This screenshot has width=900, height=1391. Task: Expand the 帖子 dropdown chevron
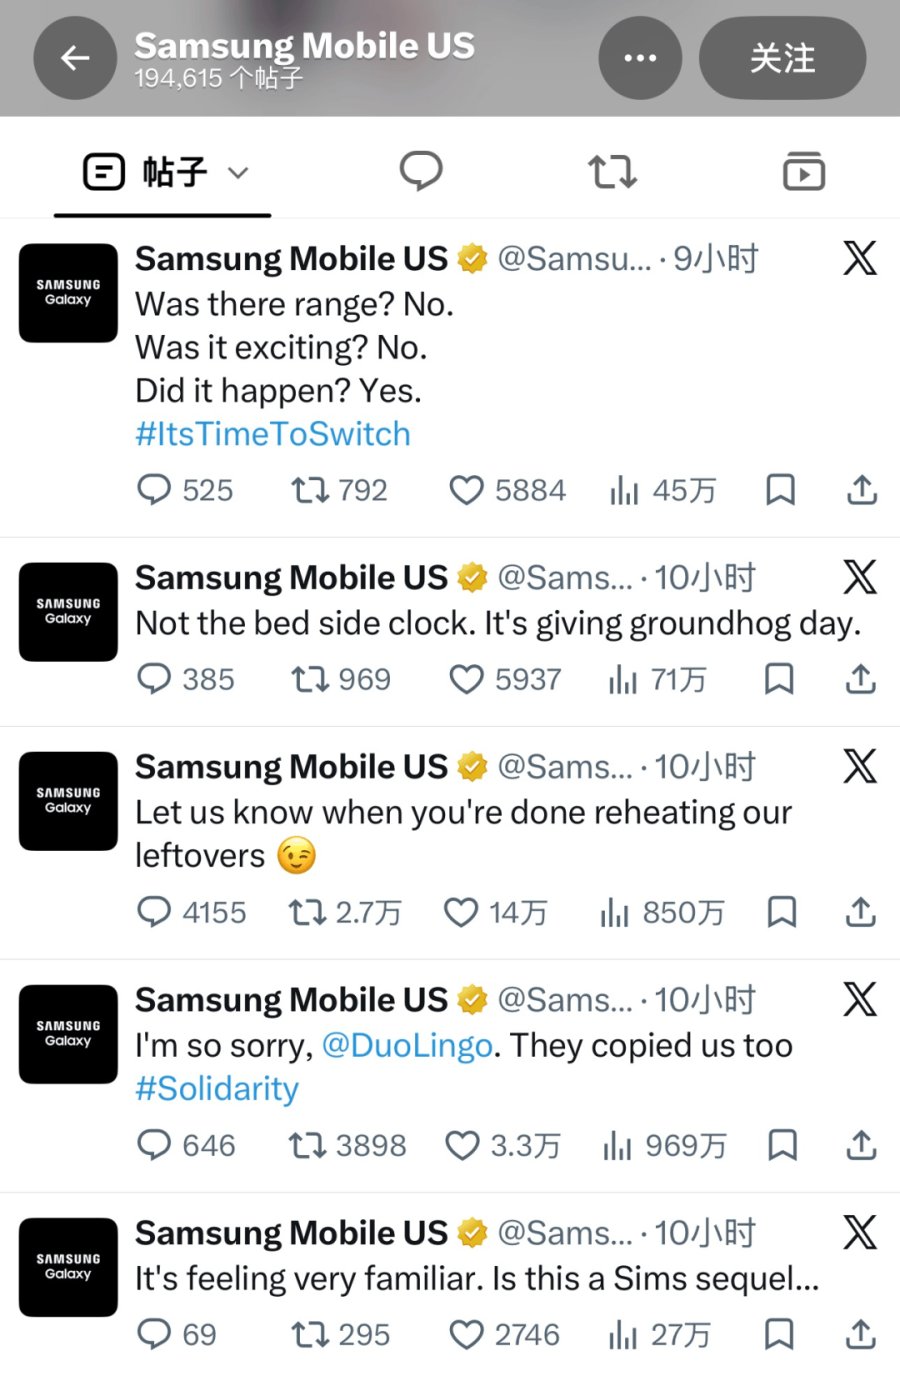click(238, 173)
